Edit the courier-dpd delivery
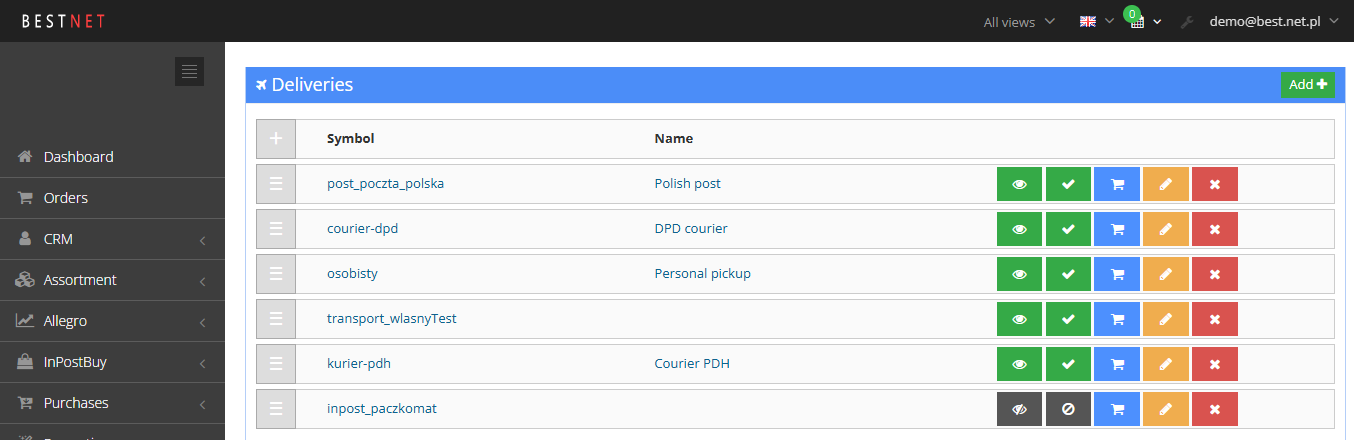1354x440 pixels. pyautogui.click(x=1166, y=229)
